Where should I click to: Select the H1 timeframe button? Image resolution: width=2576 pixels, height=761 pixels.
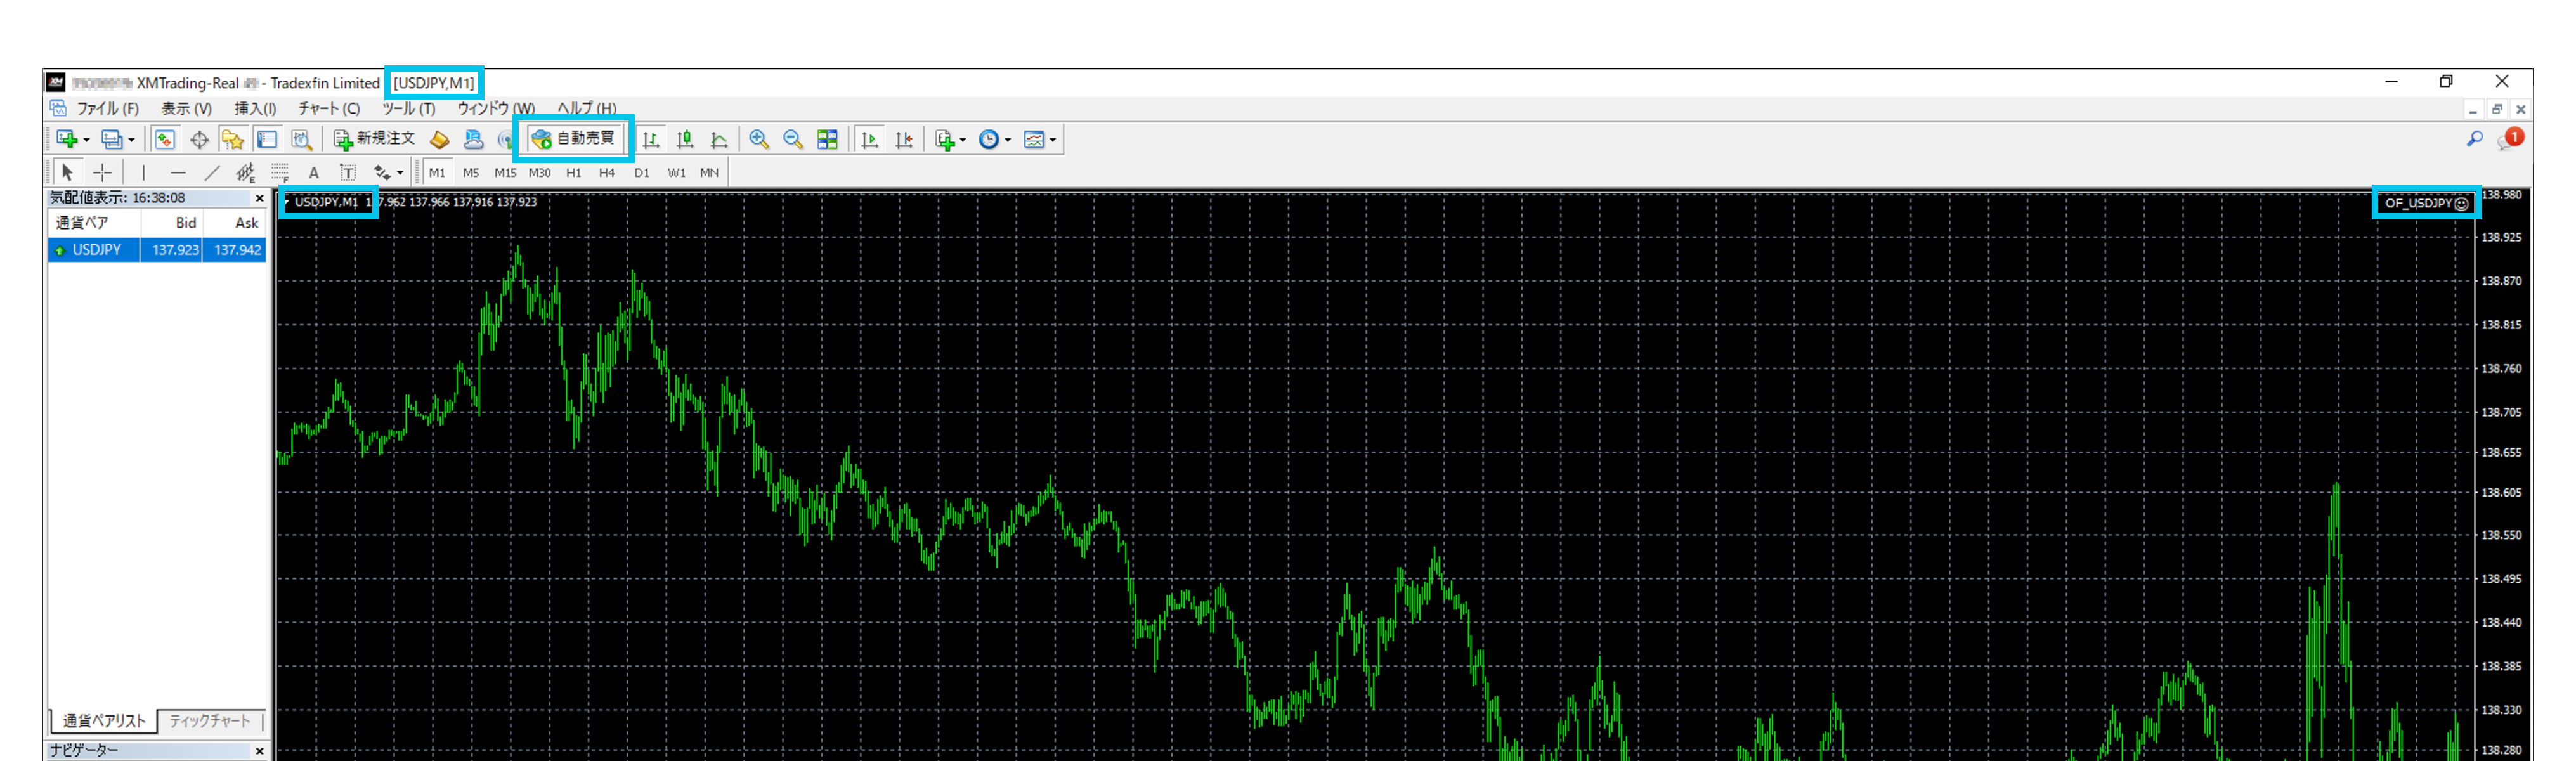[573, 173]
